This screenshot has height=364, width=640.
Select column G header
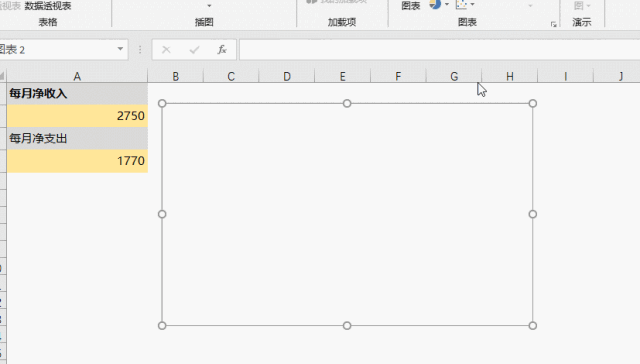tap(454, 76)
